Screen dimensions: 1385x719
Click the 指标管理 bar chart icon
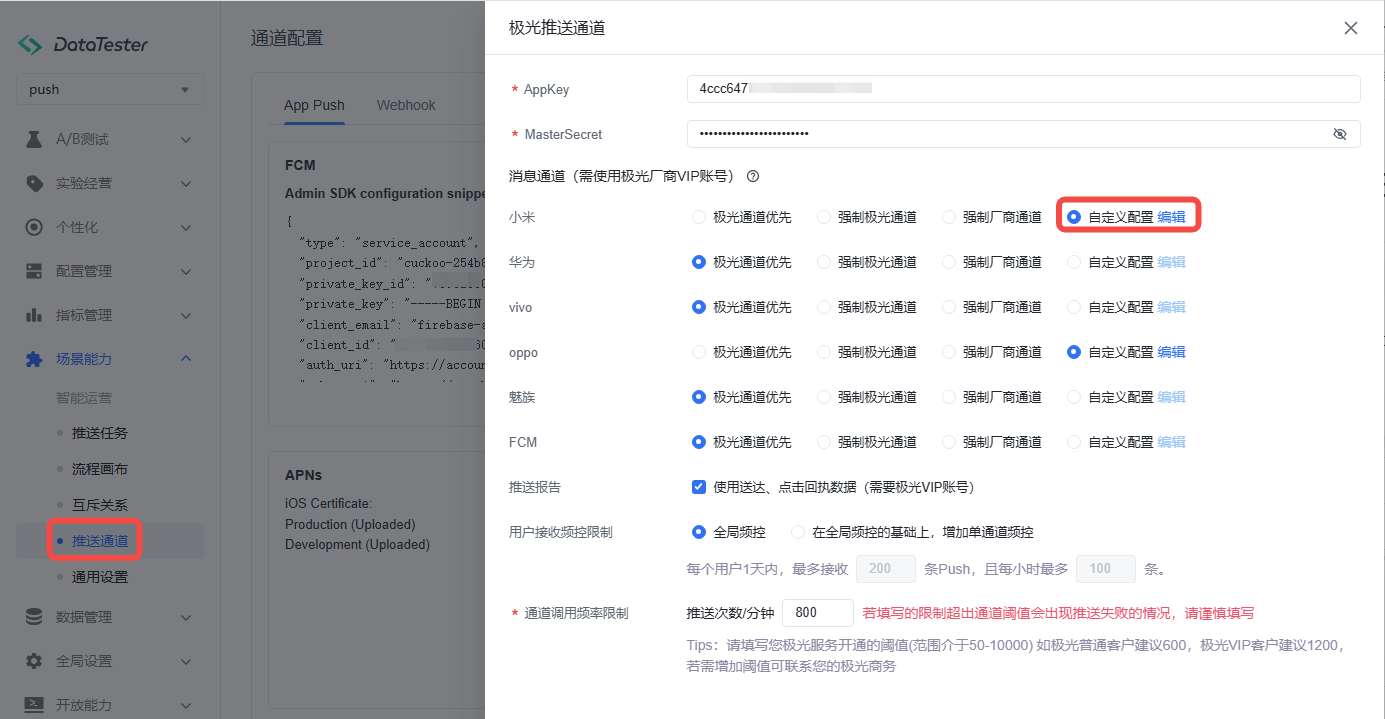(x=34, y=316)
